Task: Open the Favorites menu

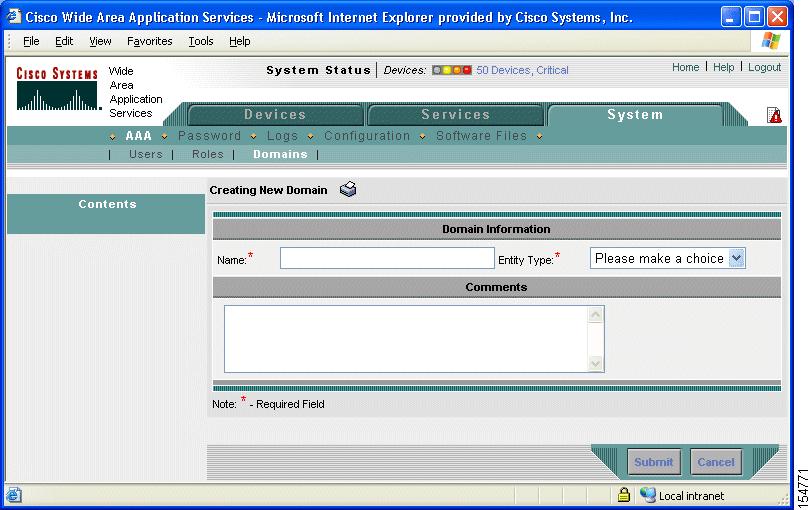Action: pos(150,41)
